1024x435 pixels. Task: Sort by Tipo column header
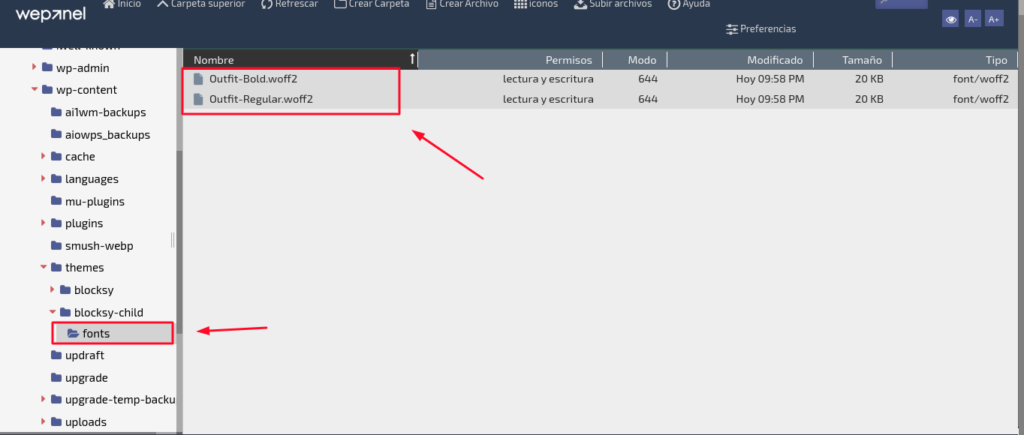pos(997,60)
